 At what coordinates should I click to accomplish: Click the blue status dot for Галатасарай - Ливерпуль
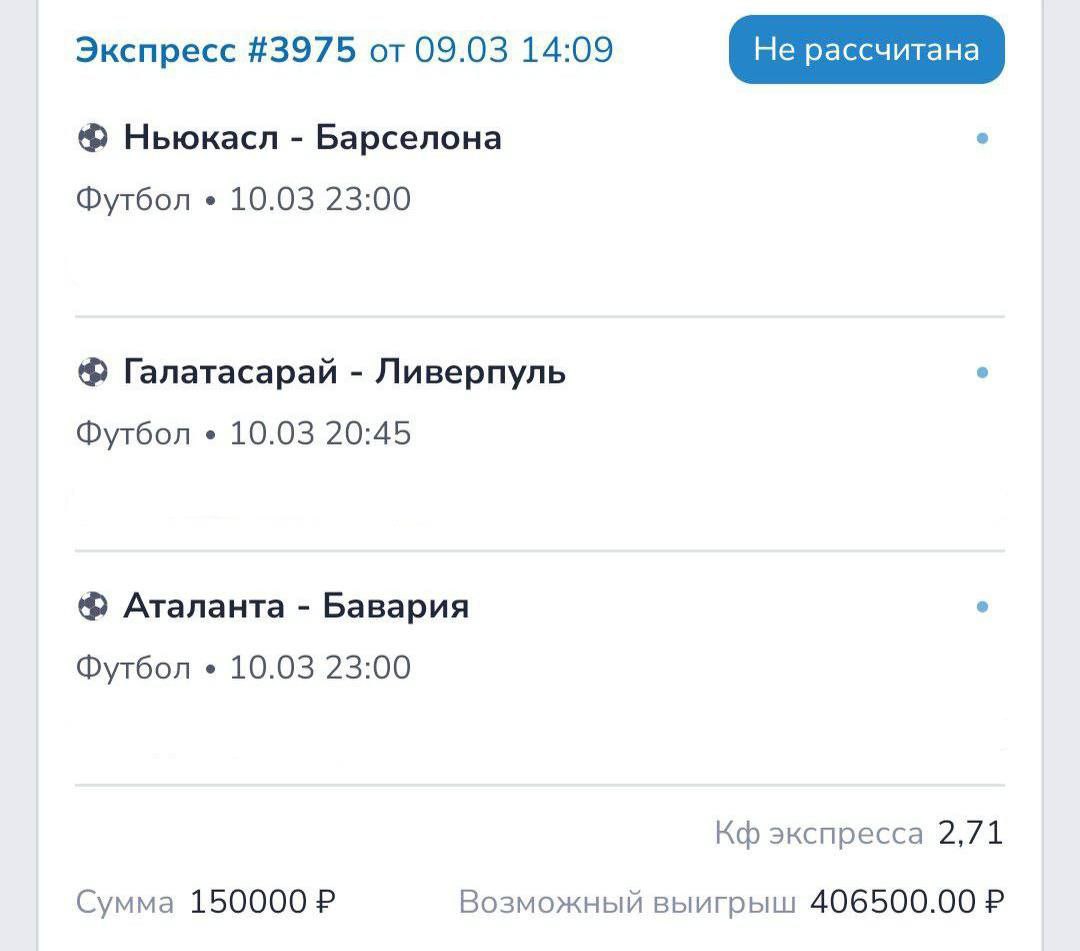[x=982, y=372]
